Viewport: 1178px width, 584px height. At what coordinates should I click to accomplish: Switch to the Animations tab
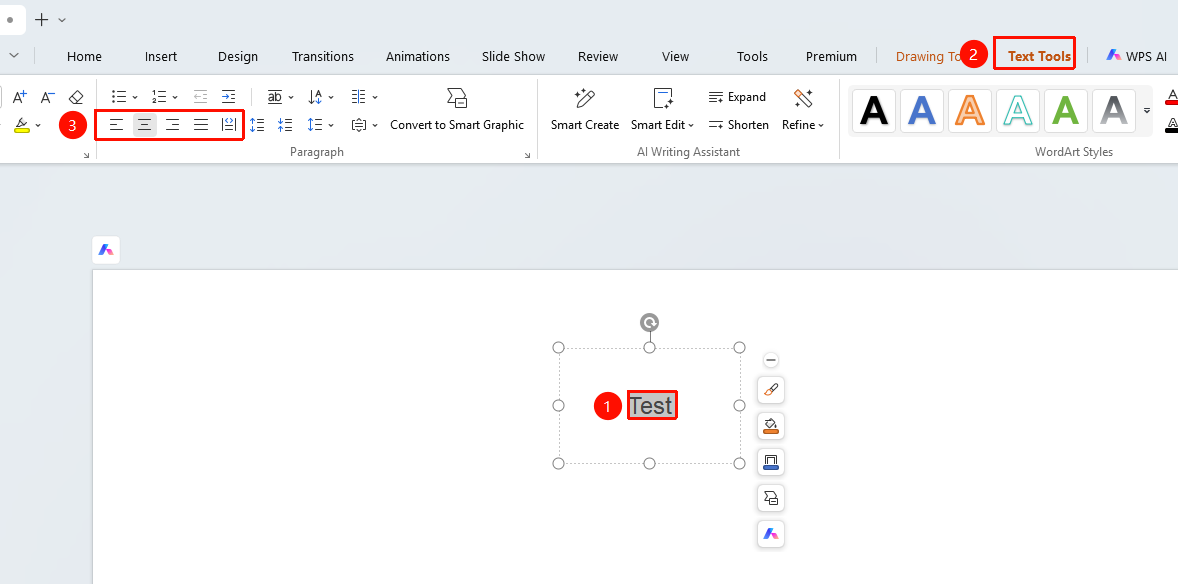(418, 56)
